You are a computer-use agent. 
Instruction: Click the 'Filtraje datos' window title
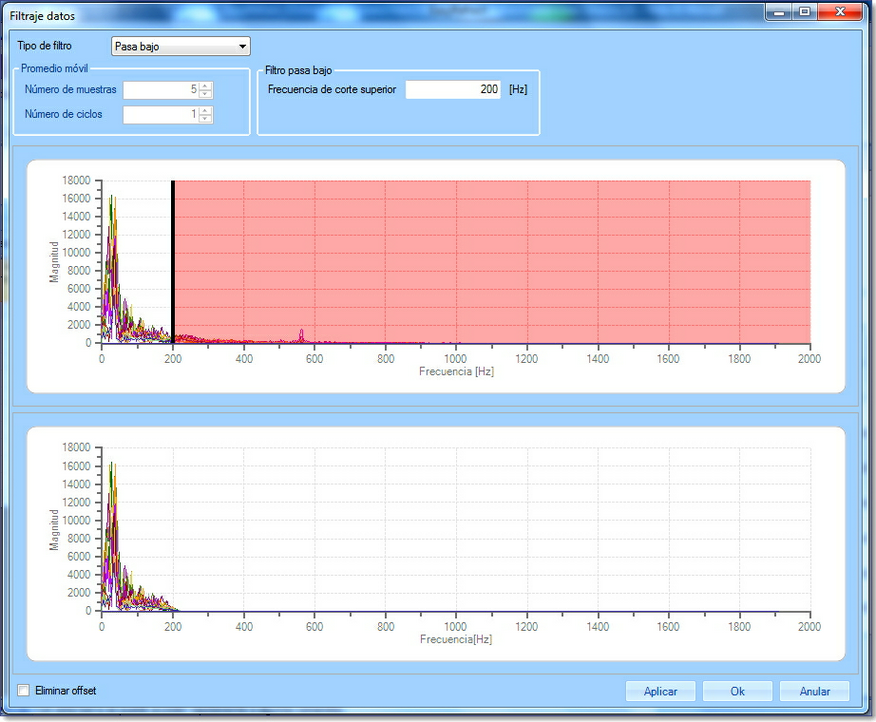coord(42,16)
